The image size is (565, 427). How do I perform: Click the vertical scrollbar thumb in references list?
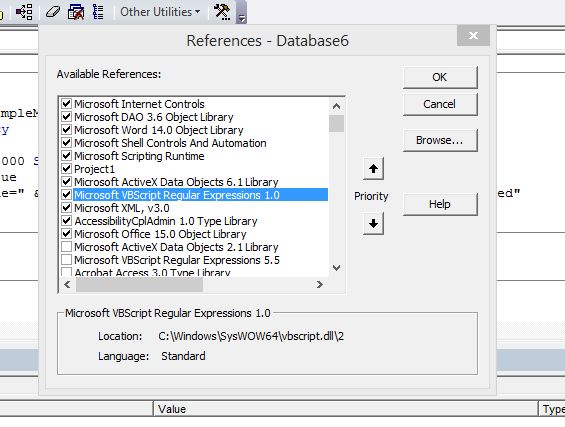pos(337,124)
